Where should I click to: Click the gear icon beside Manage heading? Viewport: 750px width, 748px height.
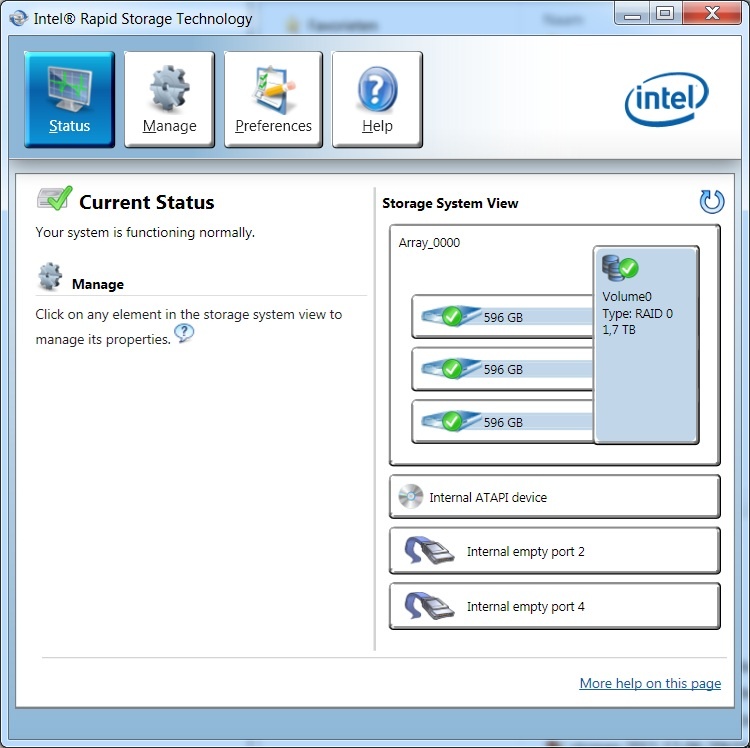pos(50,276)
